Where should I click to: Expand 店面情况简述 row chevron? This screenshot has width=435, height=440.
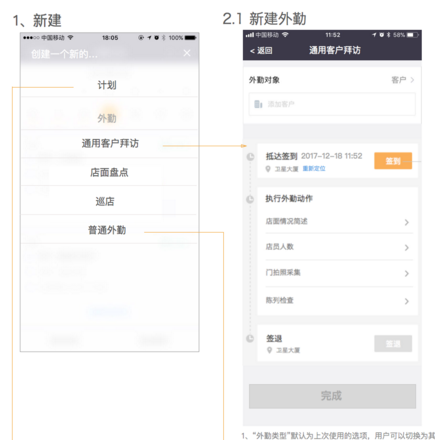(406, 222)
